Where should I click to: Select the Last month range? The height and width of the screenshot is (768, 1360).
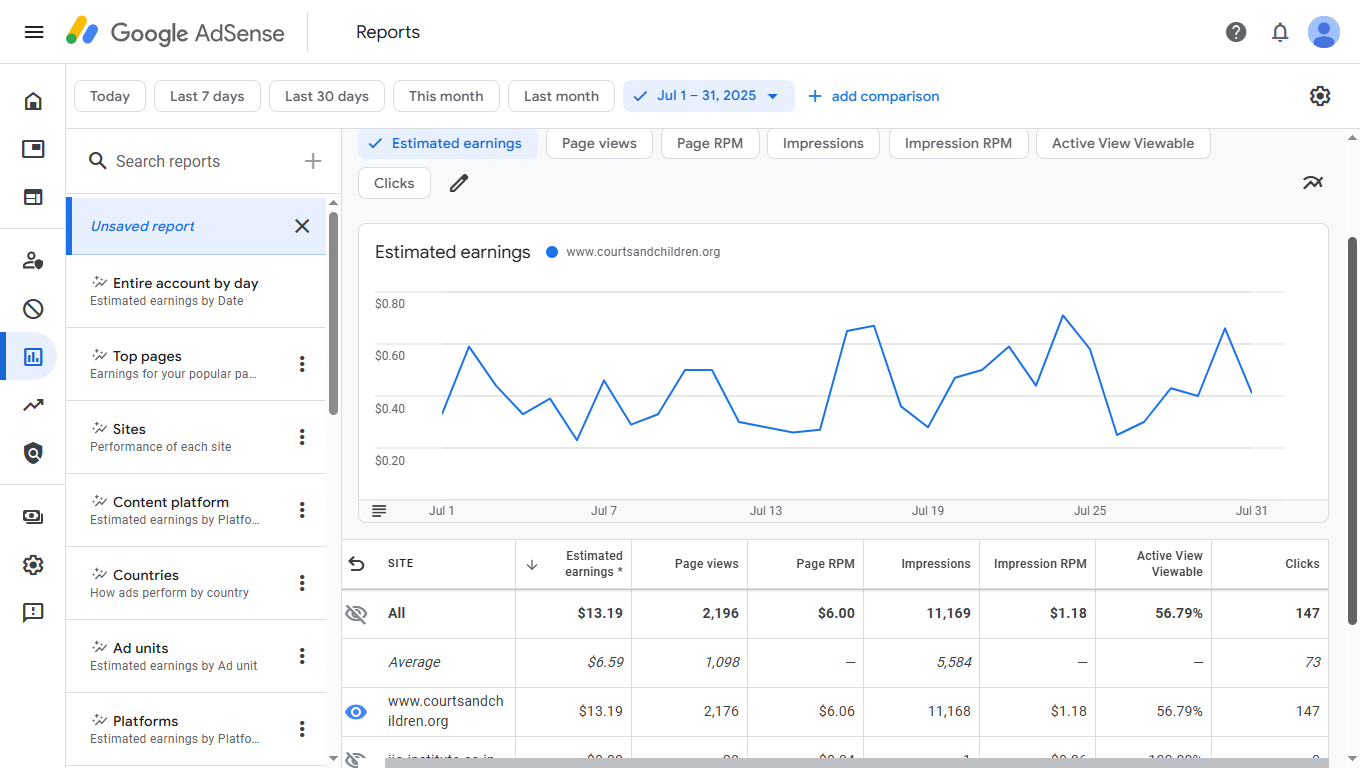(x=561, y=96)
